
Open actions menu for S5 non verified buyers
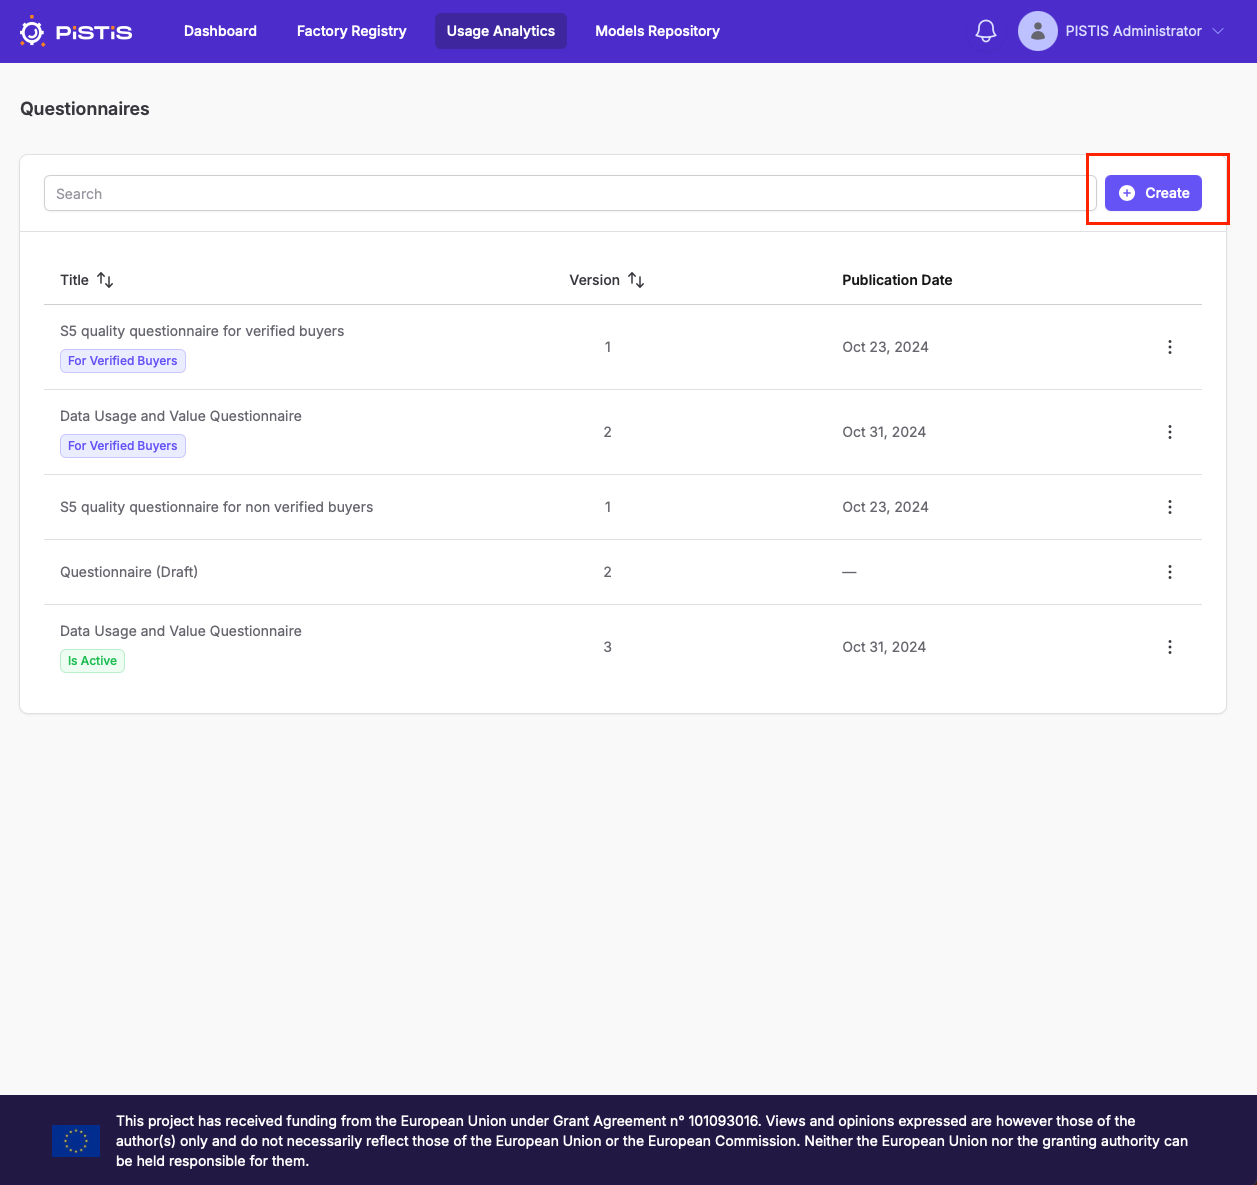[1170, 507]
